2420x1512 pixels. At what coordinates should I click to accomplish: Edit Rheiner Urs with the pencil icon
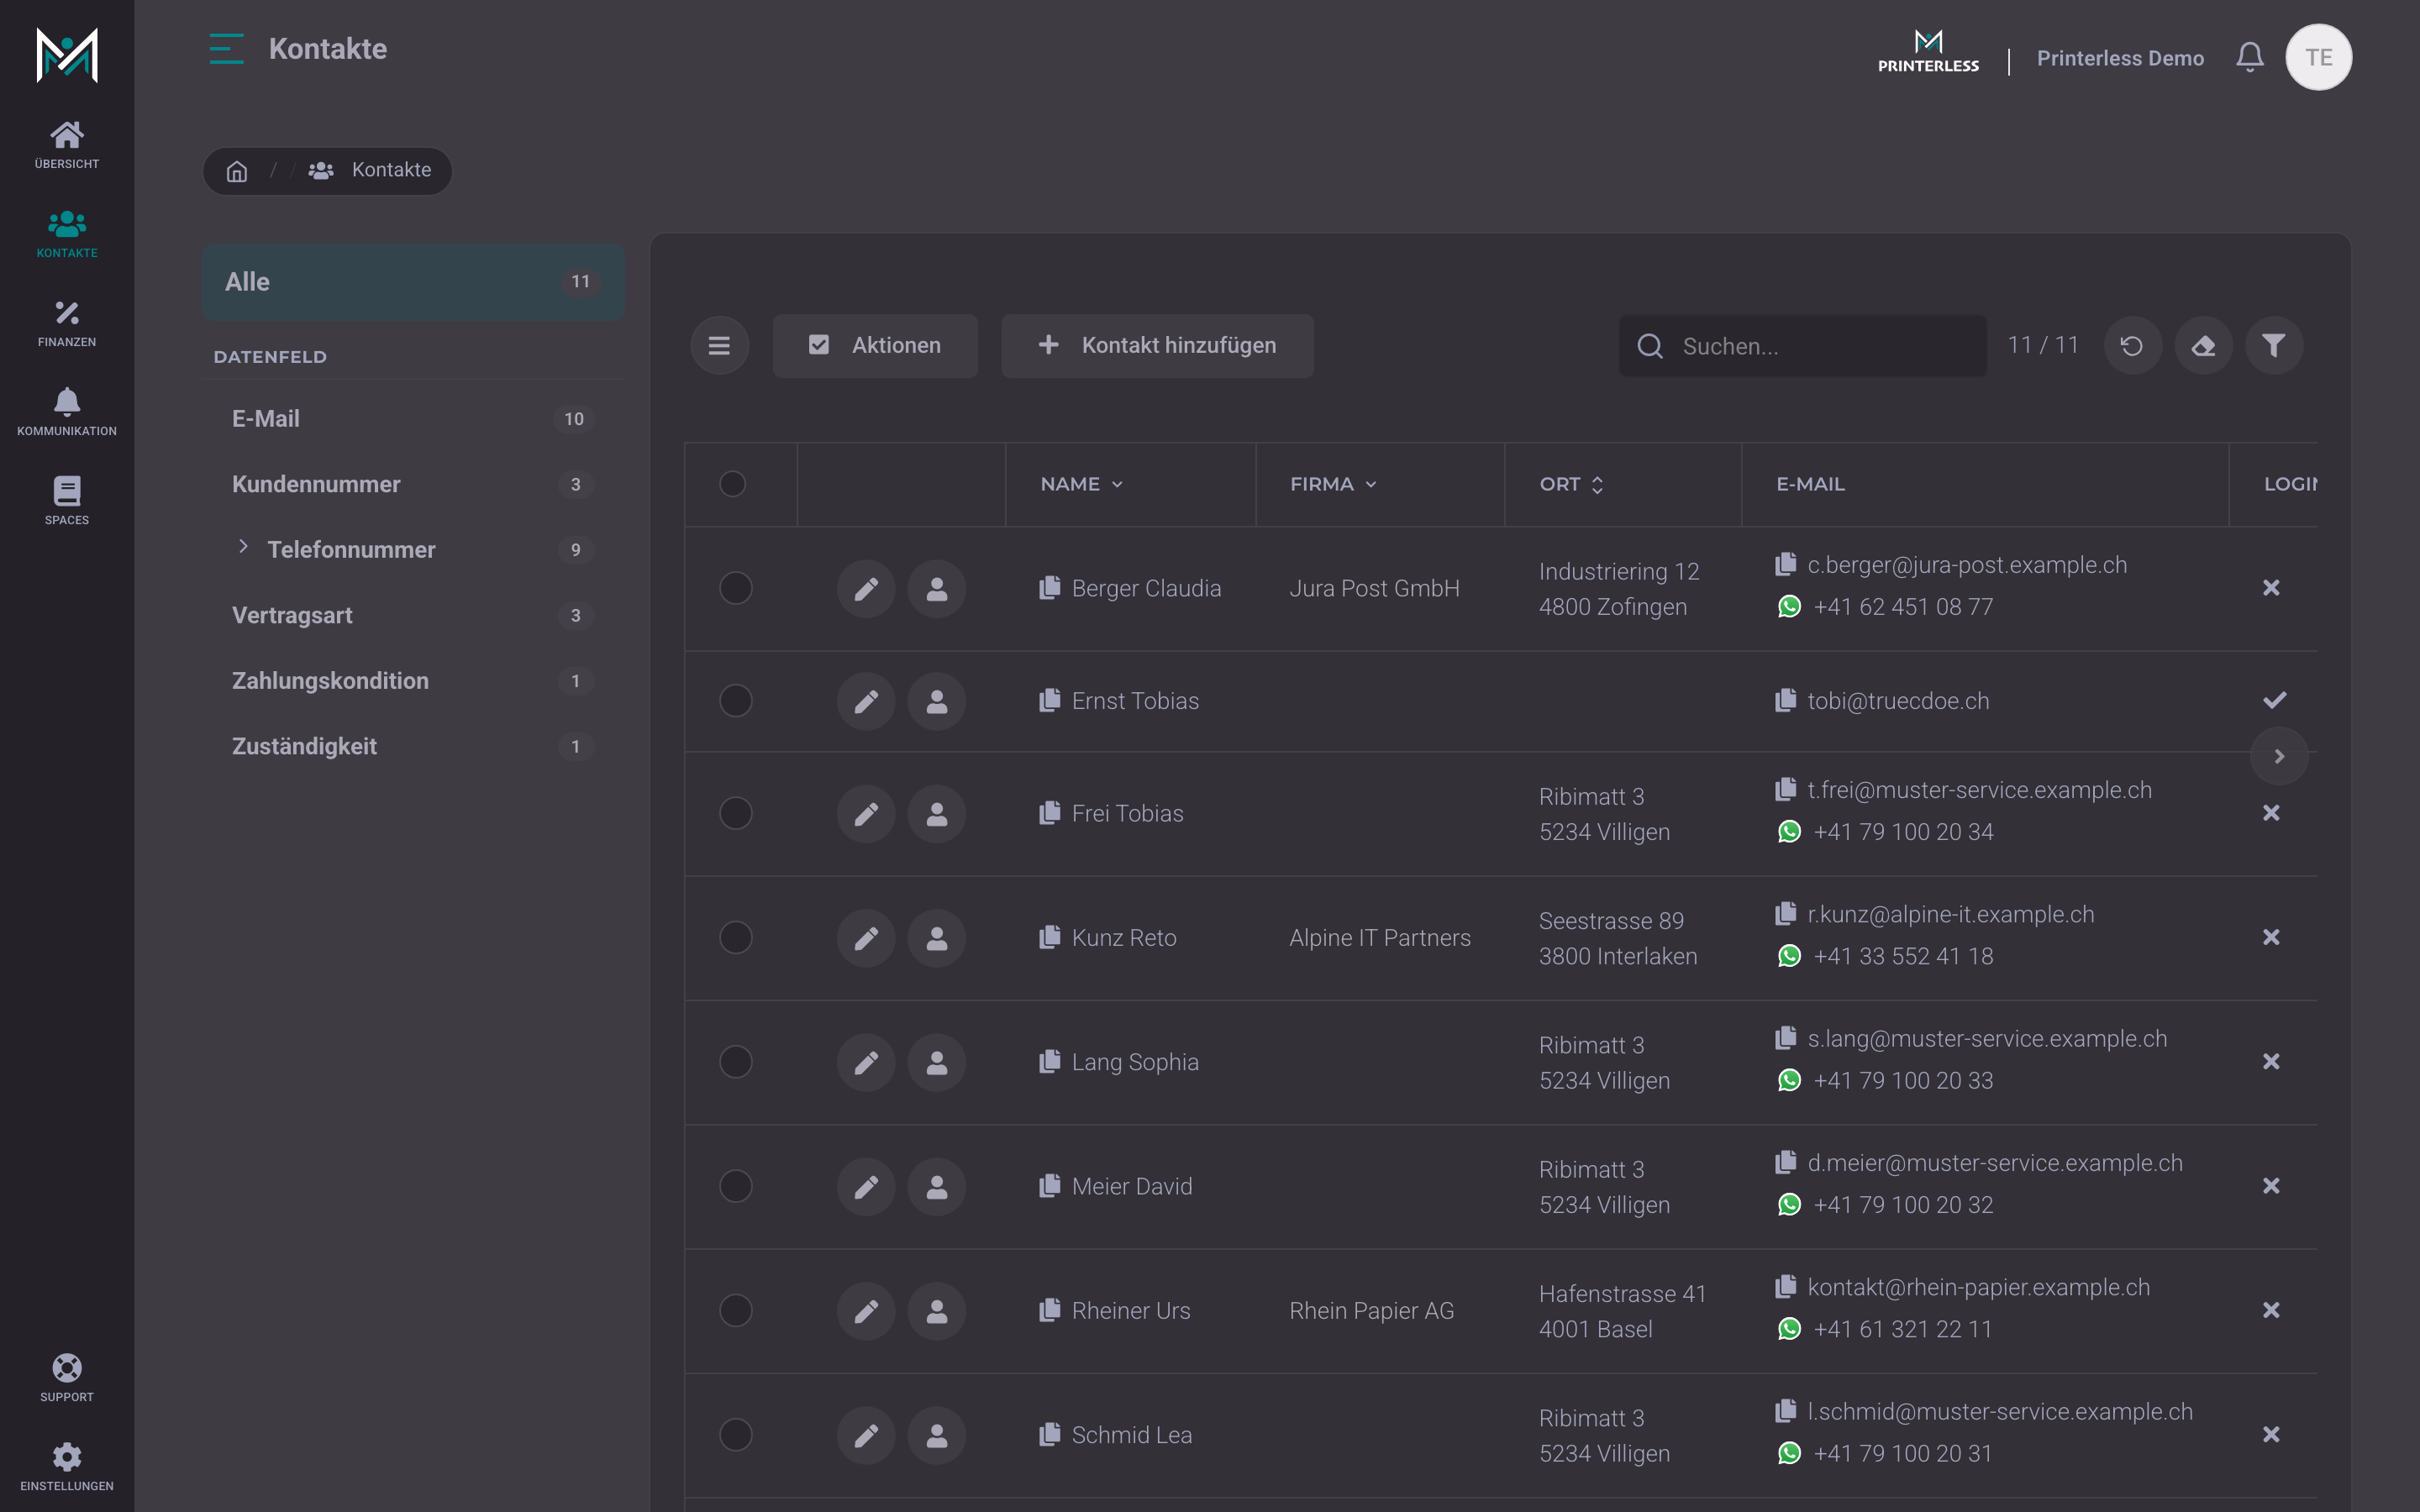coord(866,1311)
